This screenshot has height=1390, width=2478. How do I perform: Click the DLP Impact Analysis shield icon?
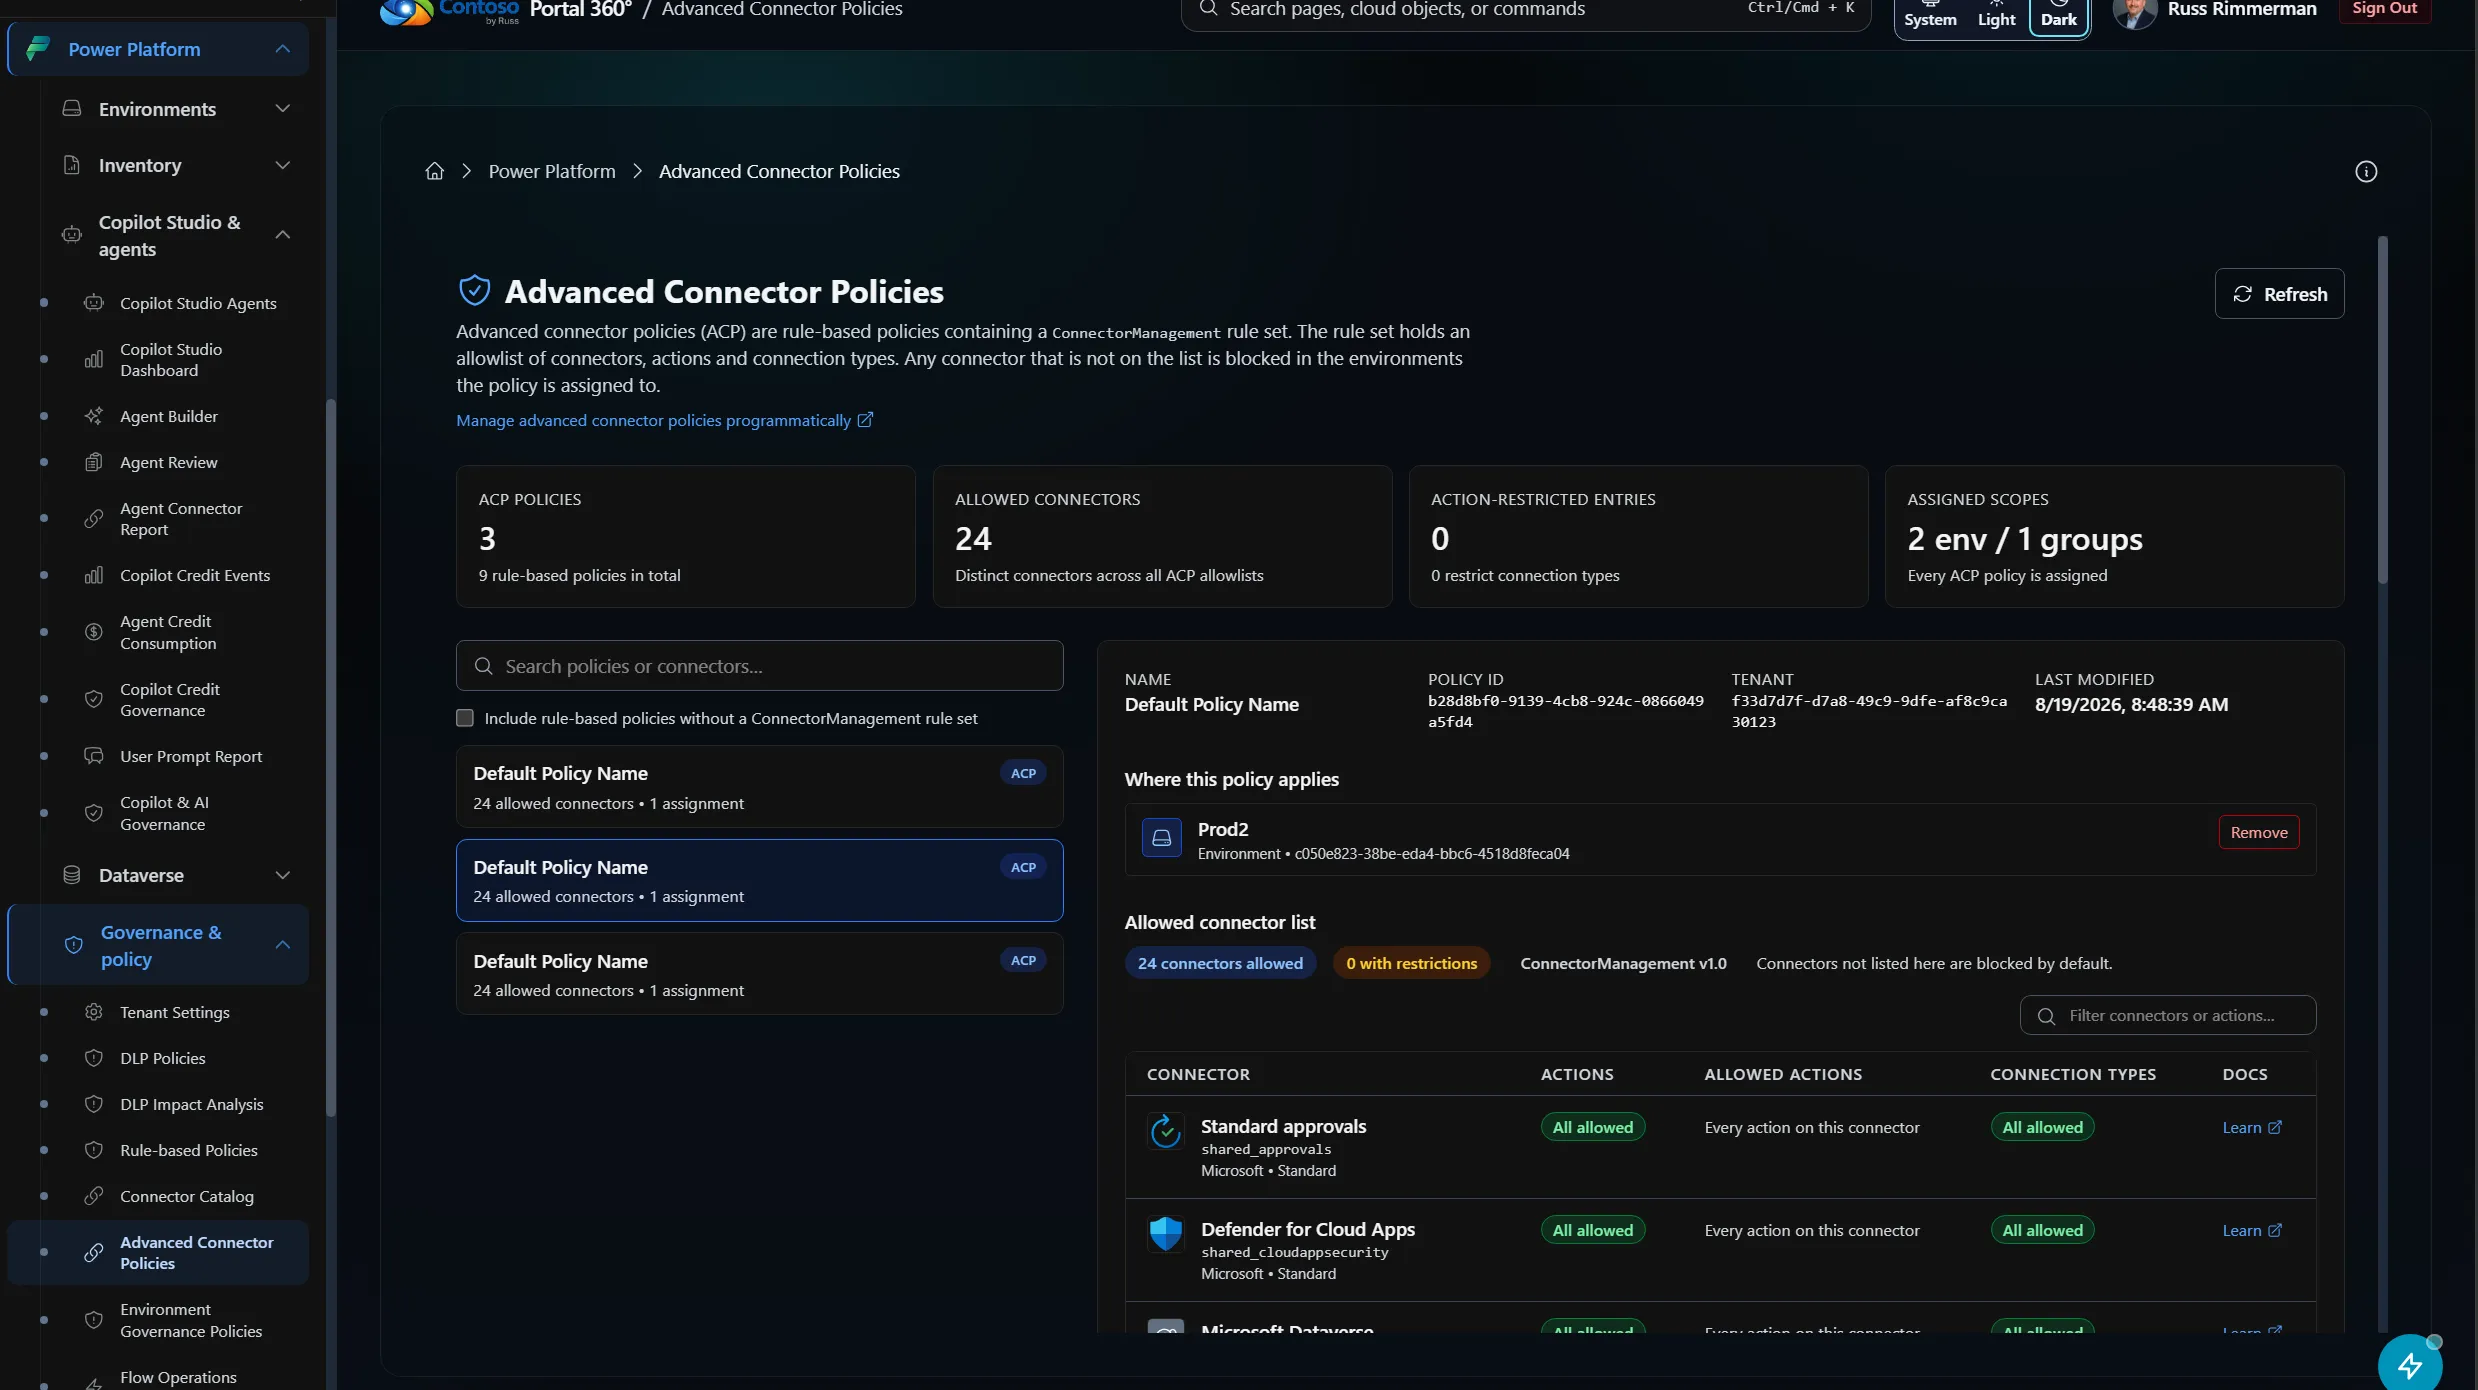[94, 1104]
